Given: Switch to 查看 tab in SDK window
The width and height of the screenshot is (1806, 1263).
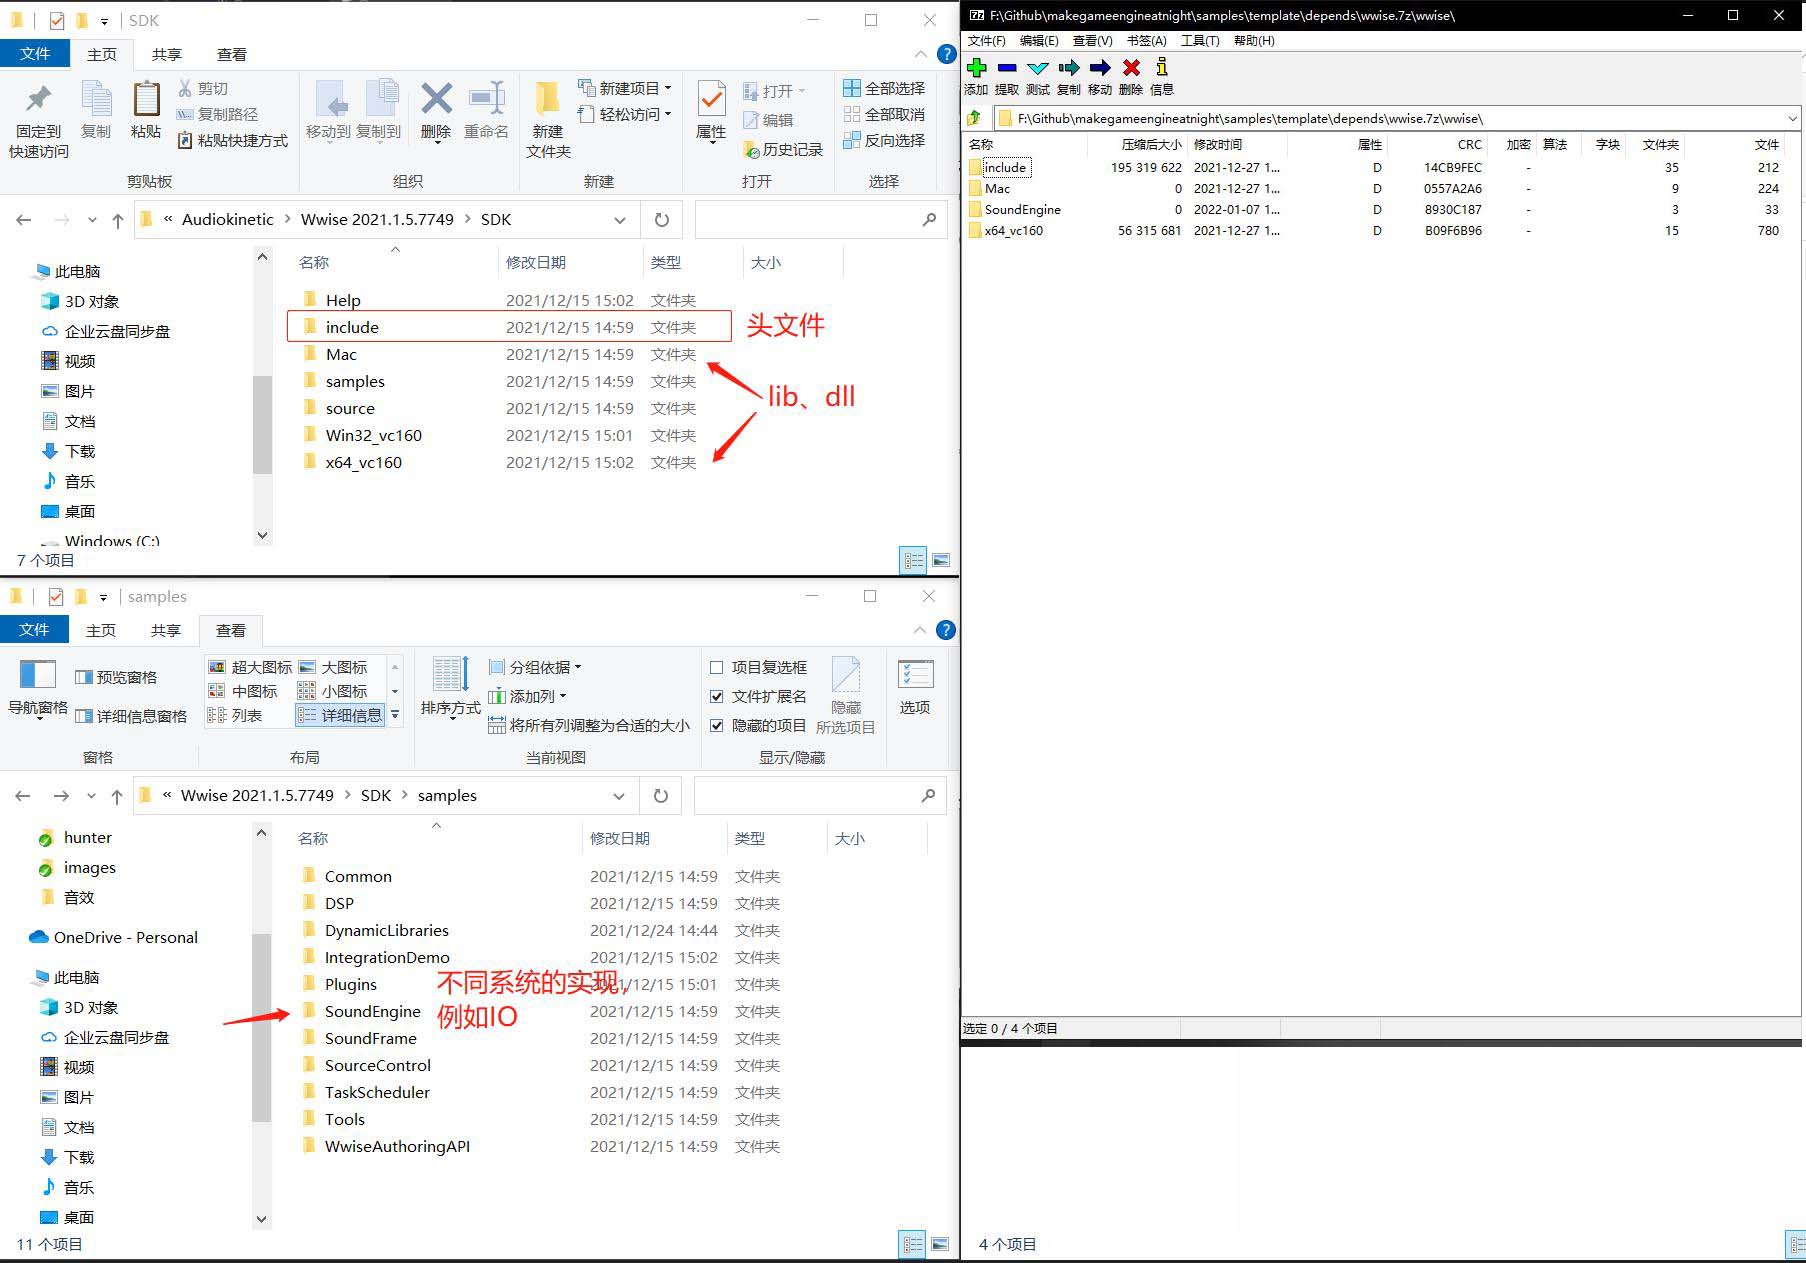Looking at the screenshot, I should (x=231, y=55).
